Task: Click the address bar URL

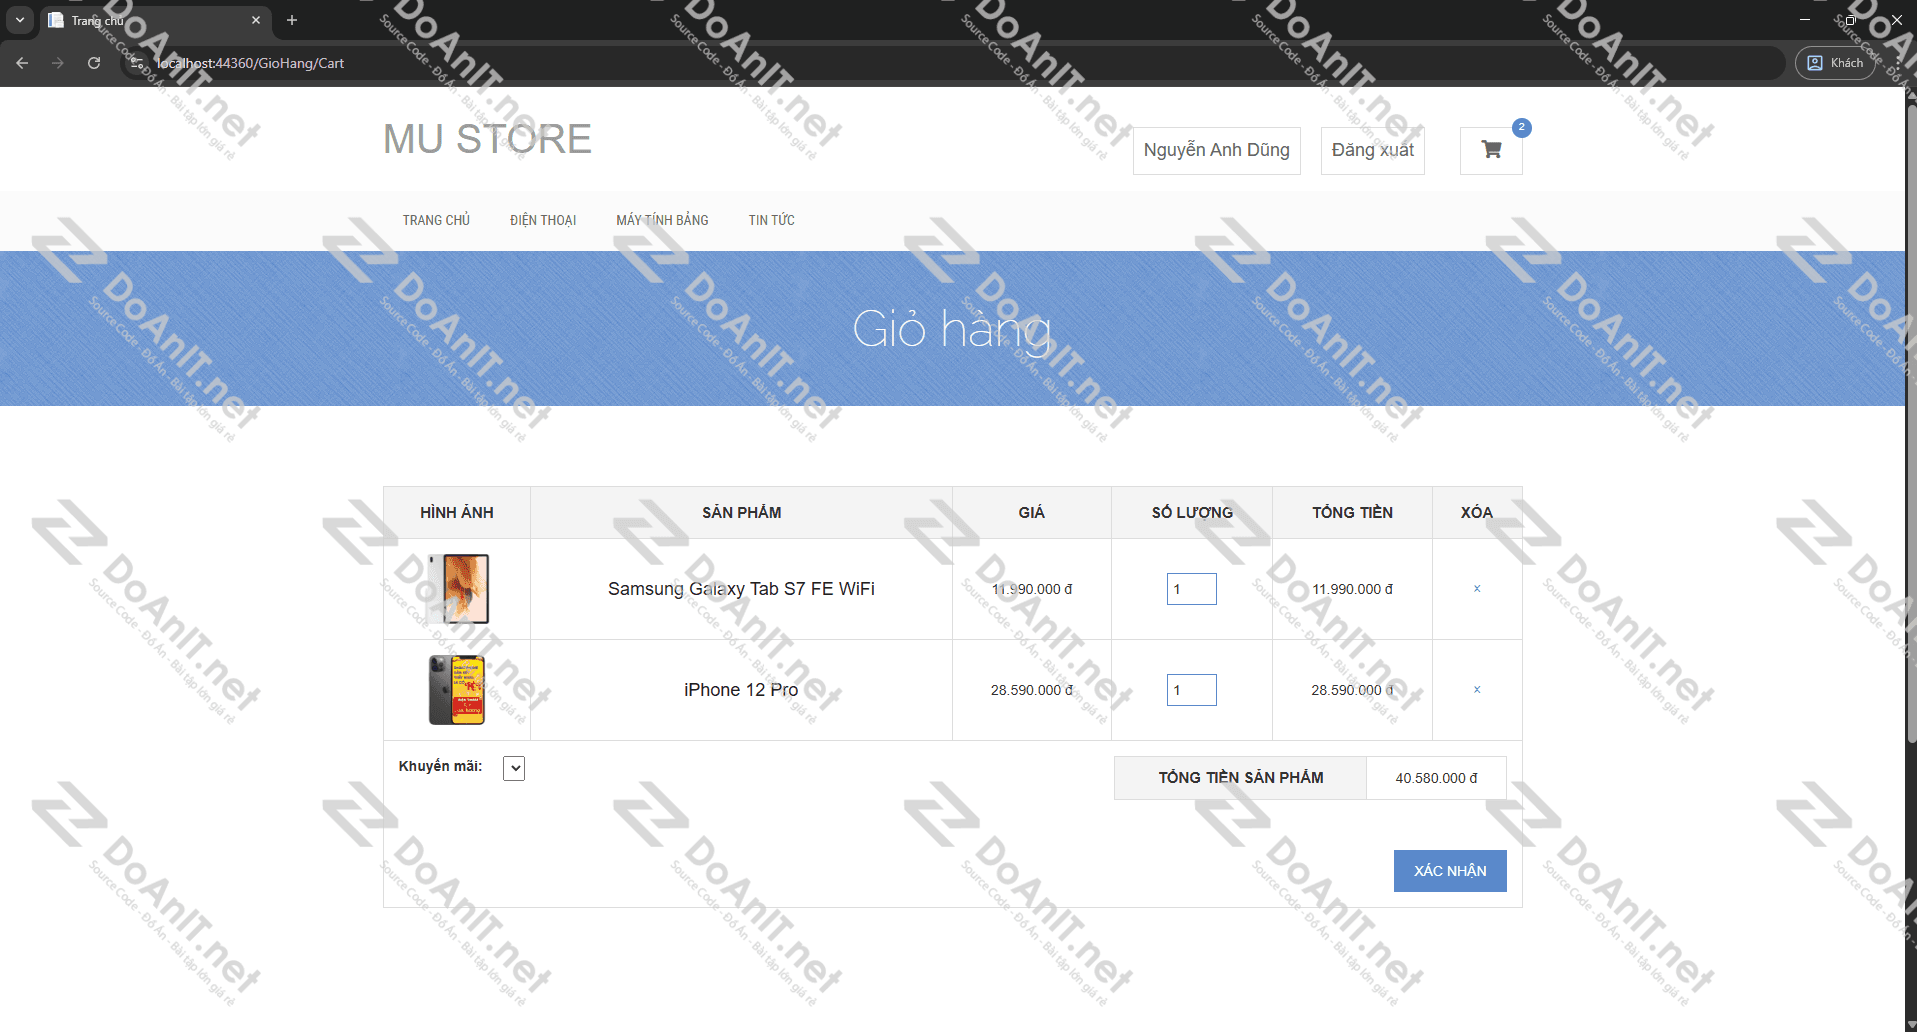Action: point(251,63)
